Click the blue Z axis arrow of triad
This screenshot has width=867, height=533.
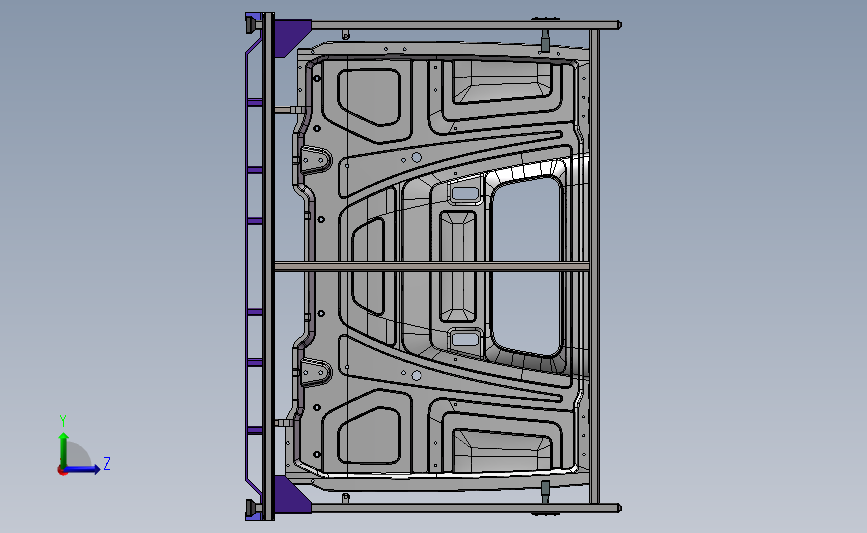tap(83, 469)
